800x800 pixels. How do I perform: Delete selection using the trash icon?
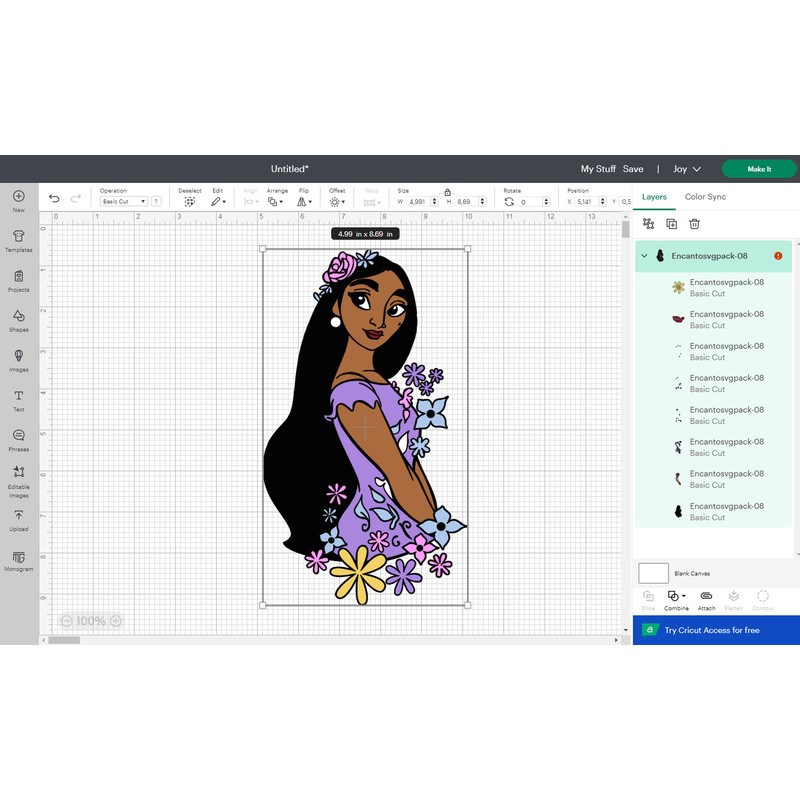695,223
